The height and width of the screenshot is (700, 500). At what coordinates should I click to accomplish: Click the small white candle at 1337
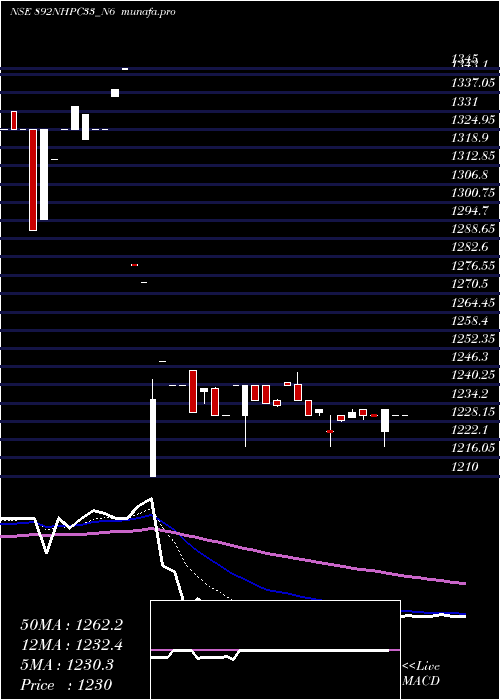[x=115, y=93]
